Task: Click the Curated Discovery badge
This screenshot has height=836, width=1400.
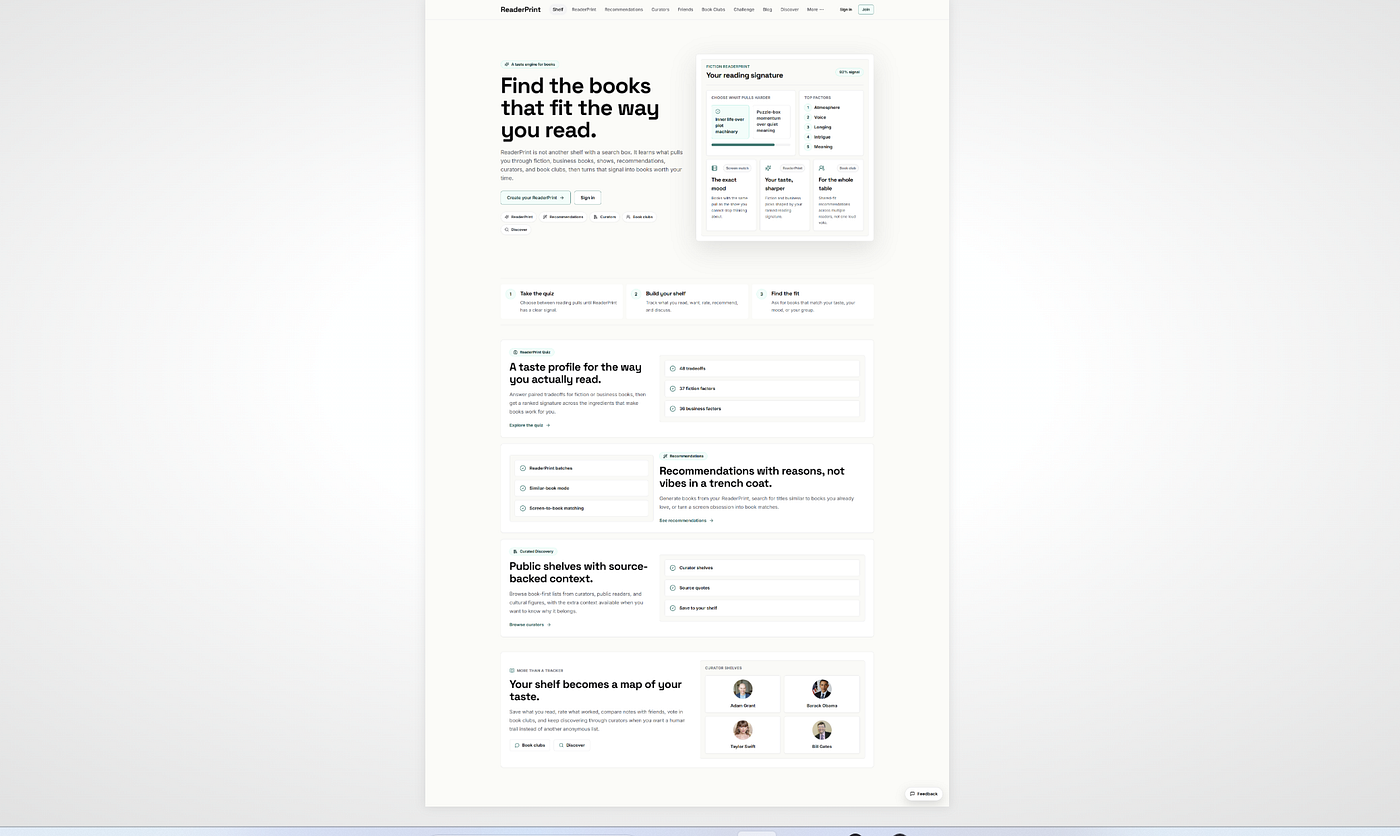Action: (533, 551)
